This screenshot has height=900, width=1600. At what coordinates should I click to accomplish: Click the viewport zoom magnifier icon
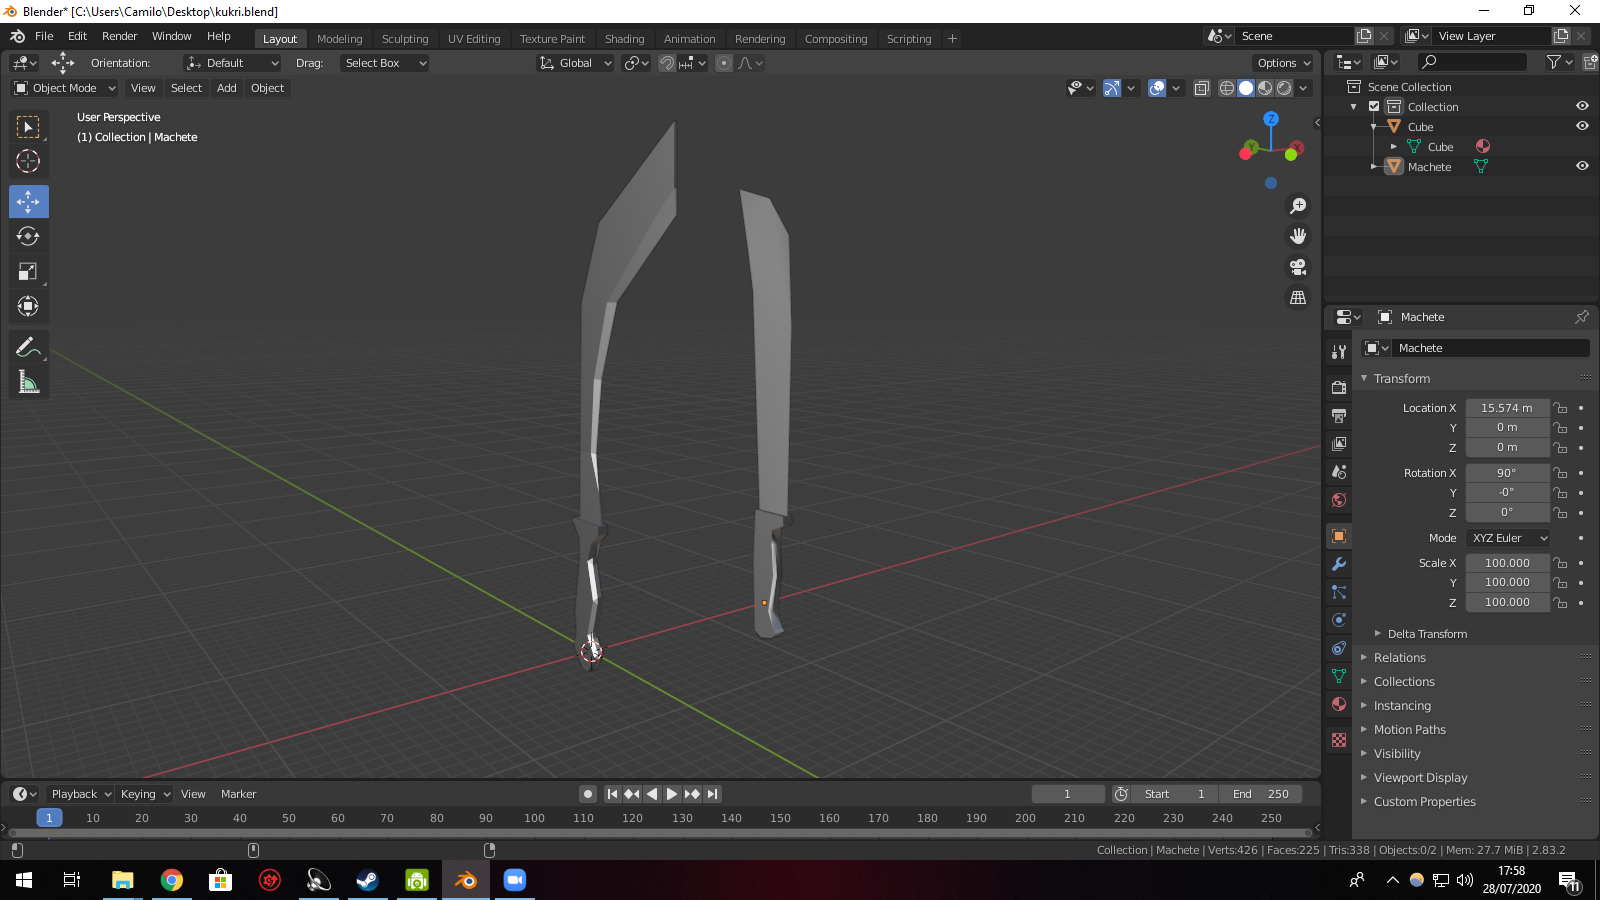(1298, 206)
